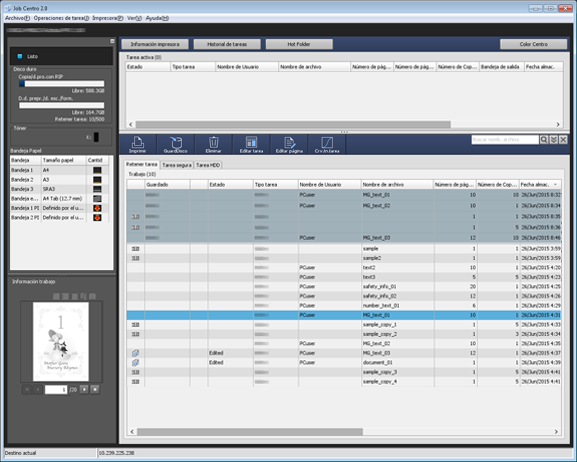
Task: Open the Editar tarea tool
Action: (x=251, y=144)
